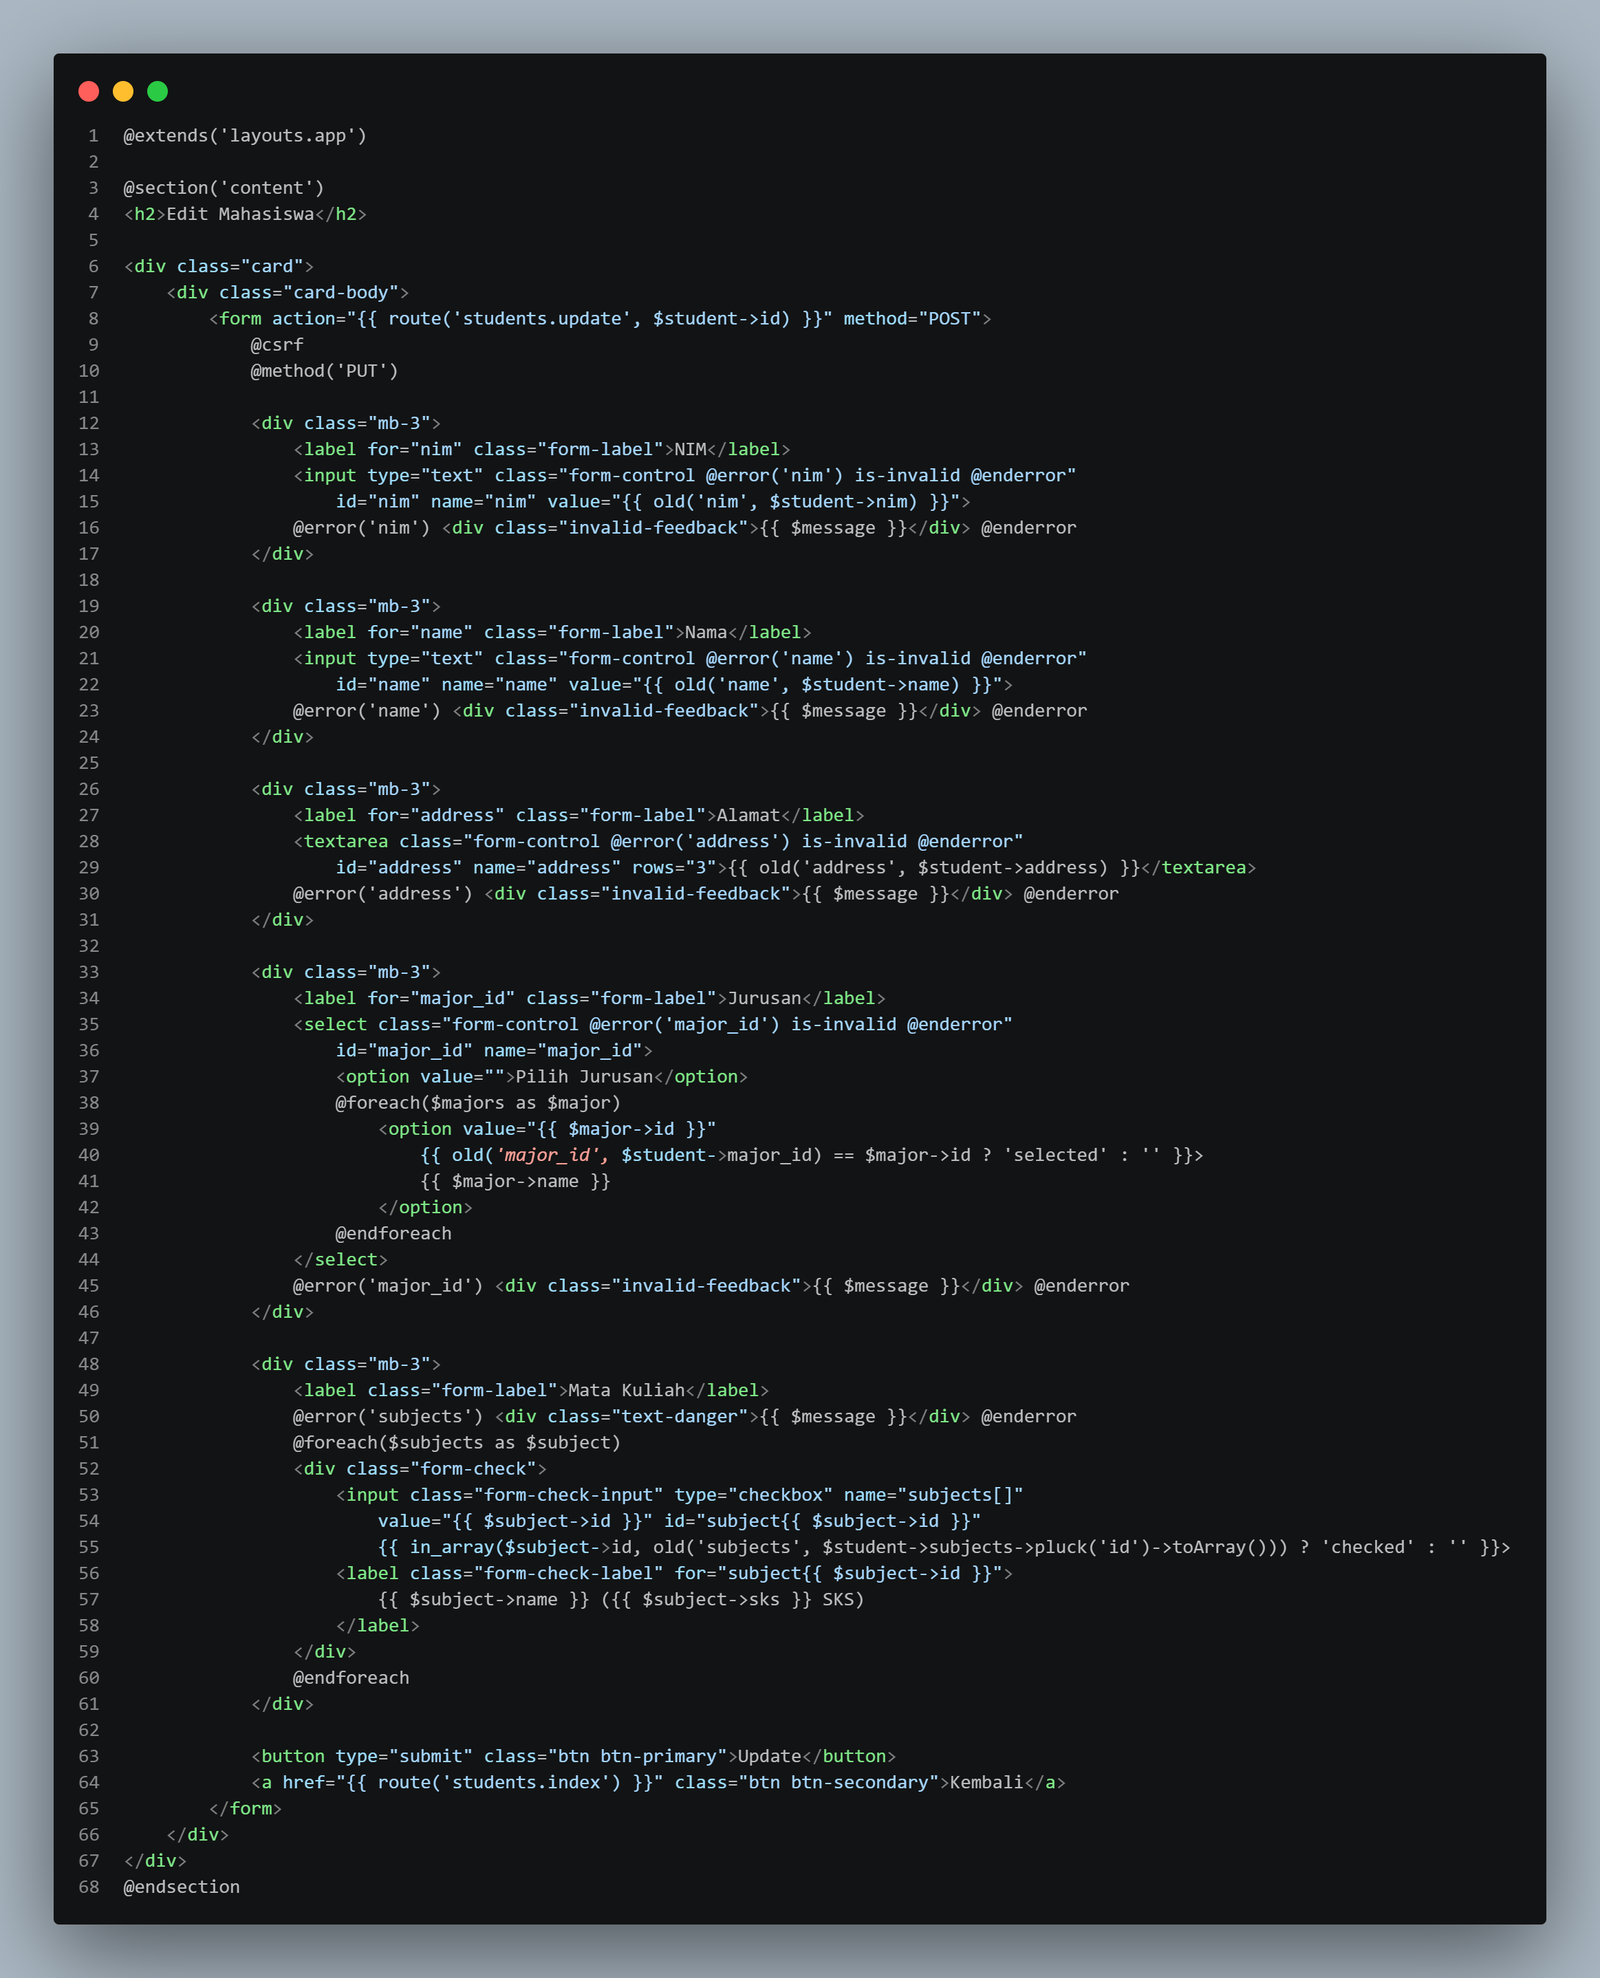The image size is (1600, 1978).
Task: Click line number 1 in gutter
Action: 93,136
